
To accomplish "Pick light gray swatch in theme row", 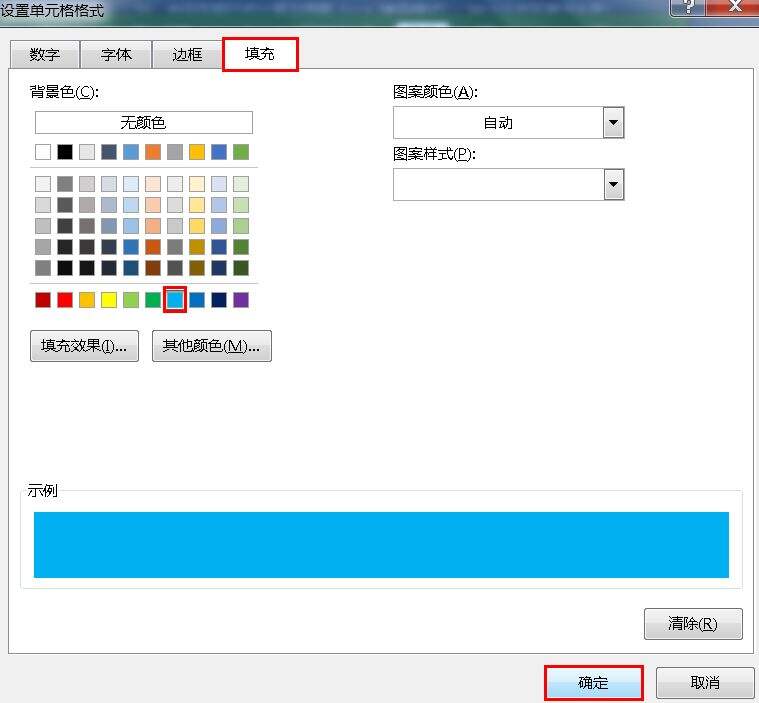I will [87, 152].
